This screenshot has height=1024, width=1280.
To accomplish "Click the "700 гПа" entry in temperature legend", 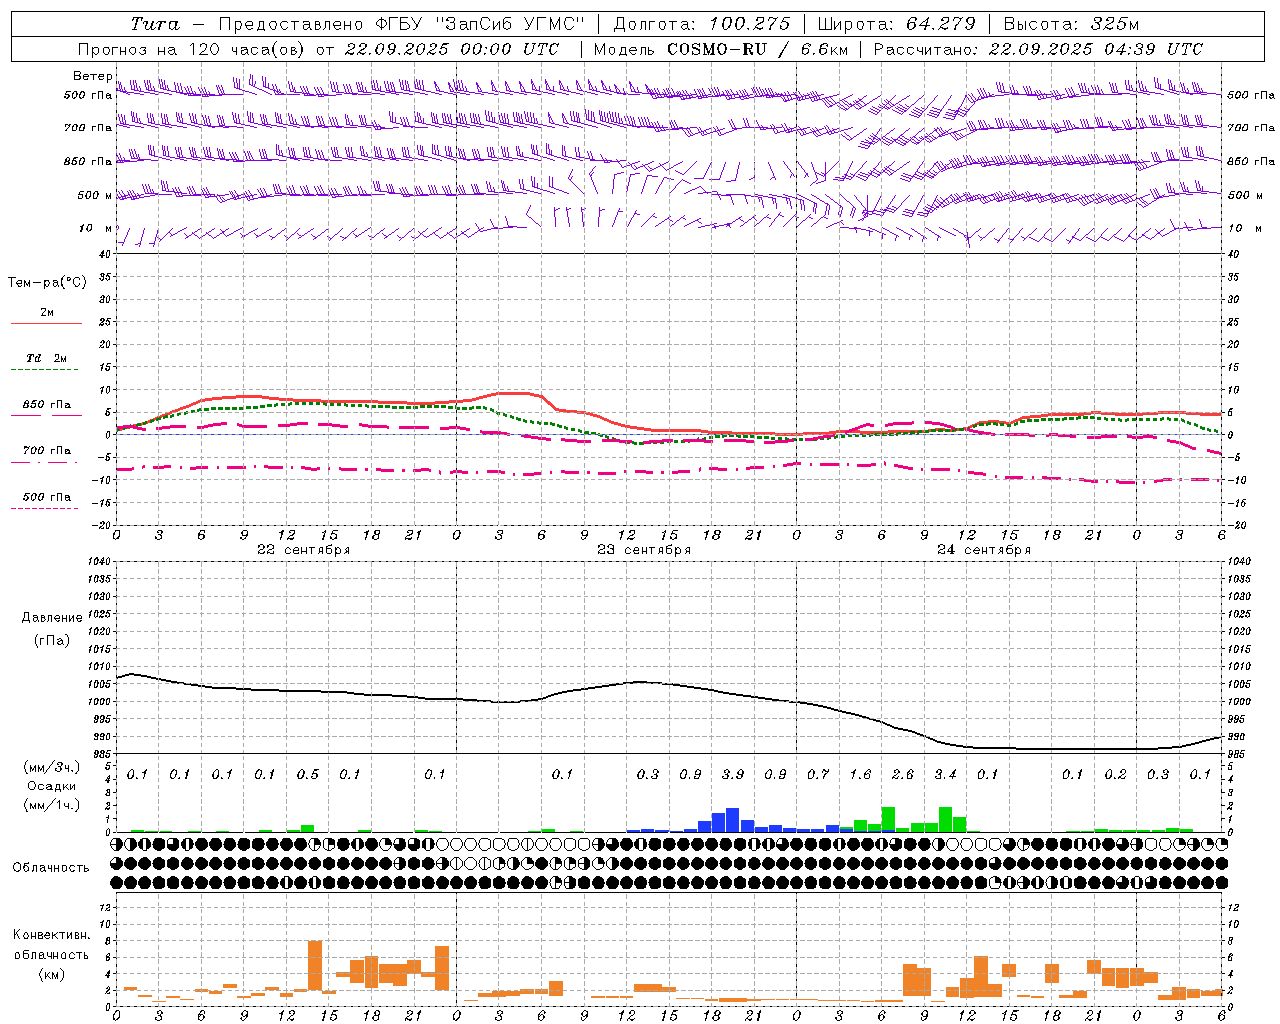I will (47, 451).
